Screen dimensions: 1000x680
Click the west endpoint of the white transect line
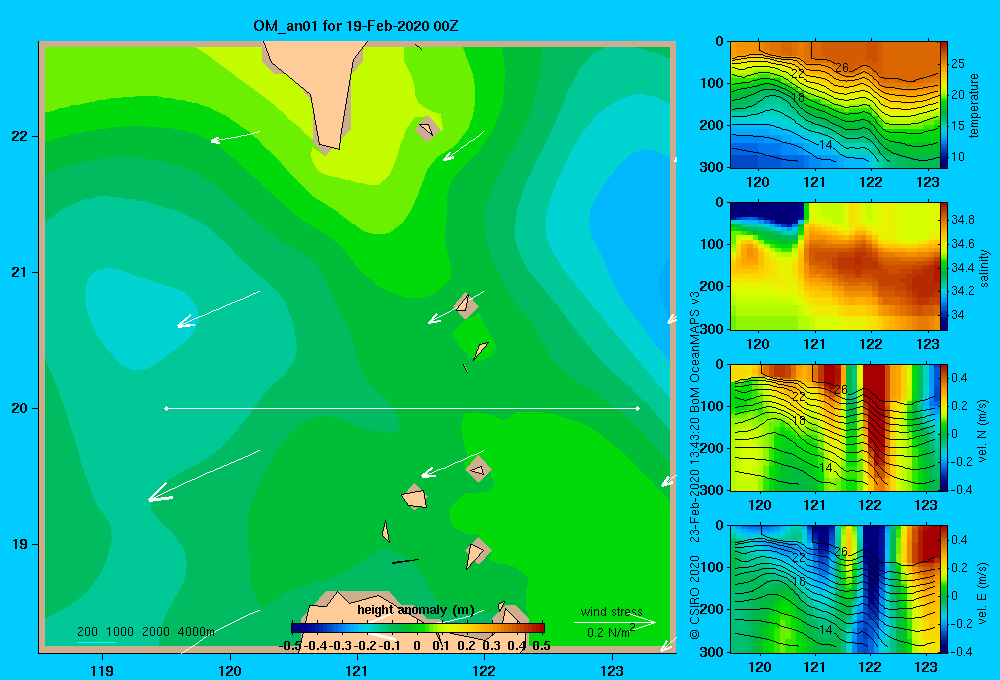pyautogui.click(x=166, y=408)
